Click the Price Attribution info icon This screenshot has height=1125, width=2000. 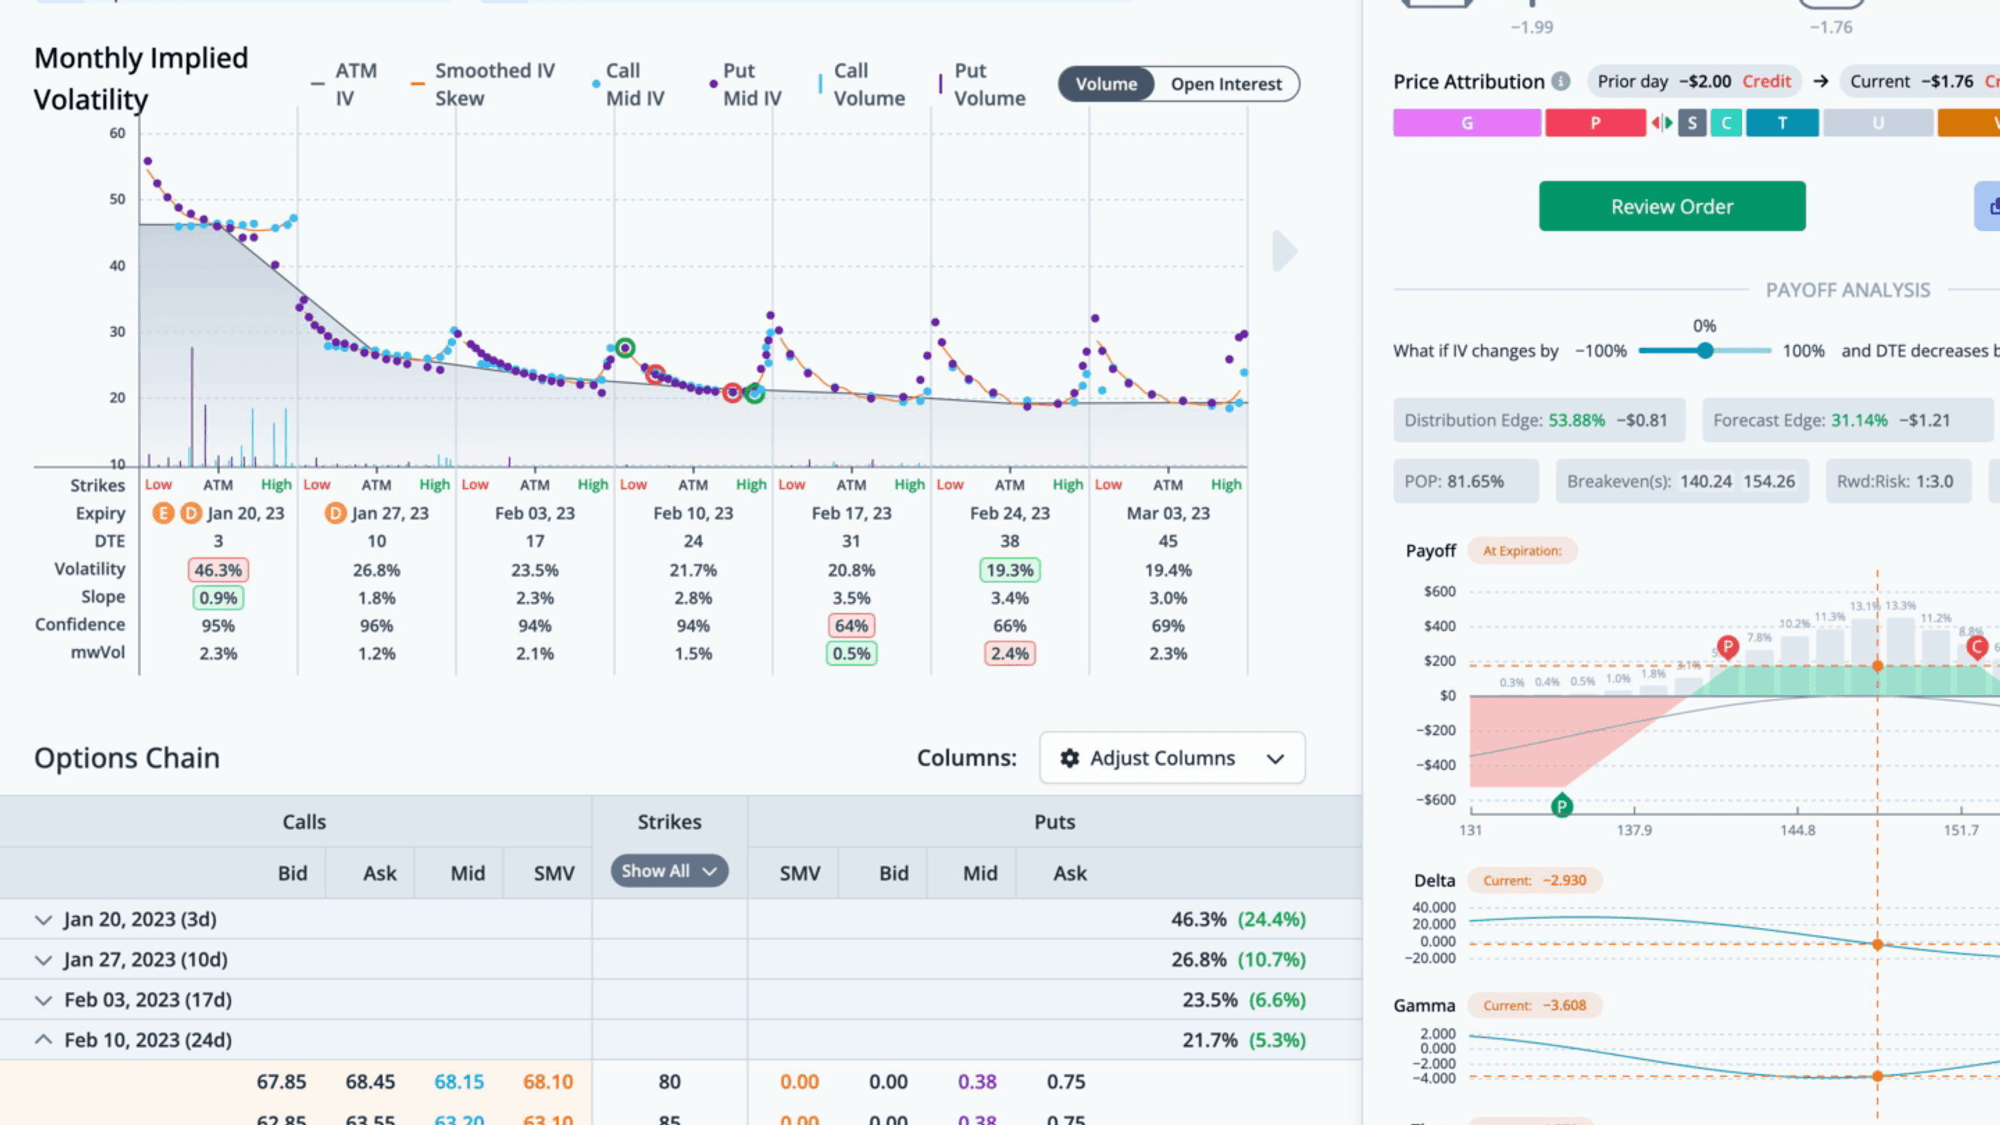1561,82
